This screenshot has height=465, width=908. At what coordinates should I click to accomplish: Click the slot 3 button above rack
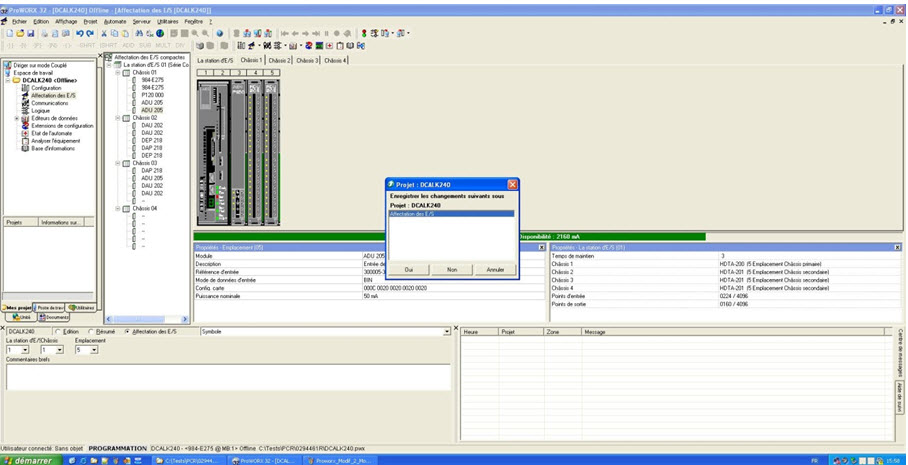point(239,73)
